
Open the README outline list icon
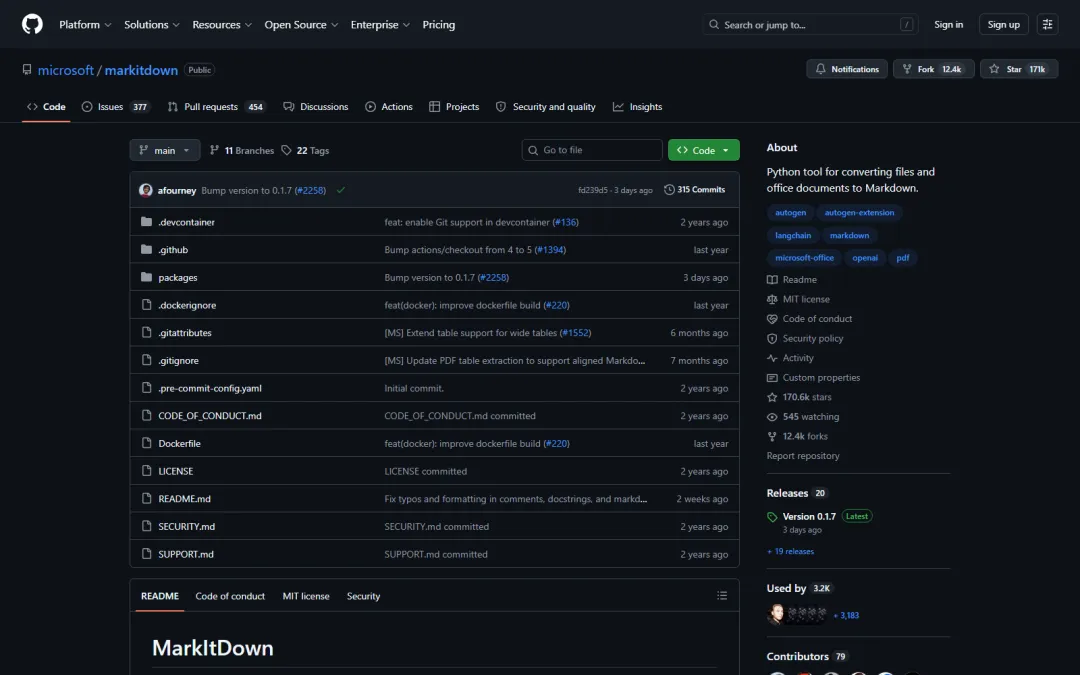click(x=722, y=595)
